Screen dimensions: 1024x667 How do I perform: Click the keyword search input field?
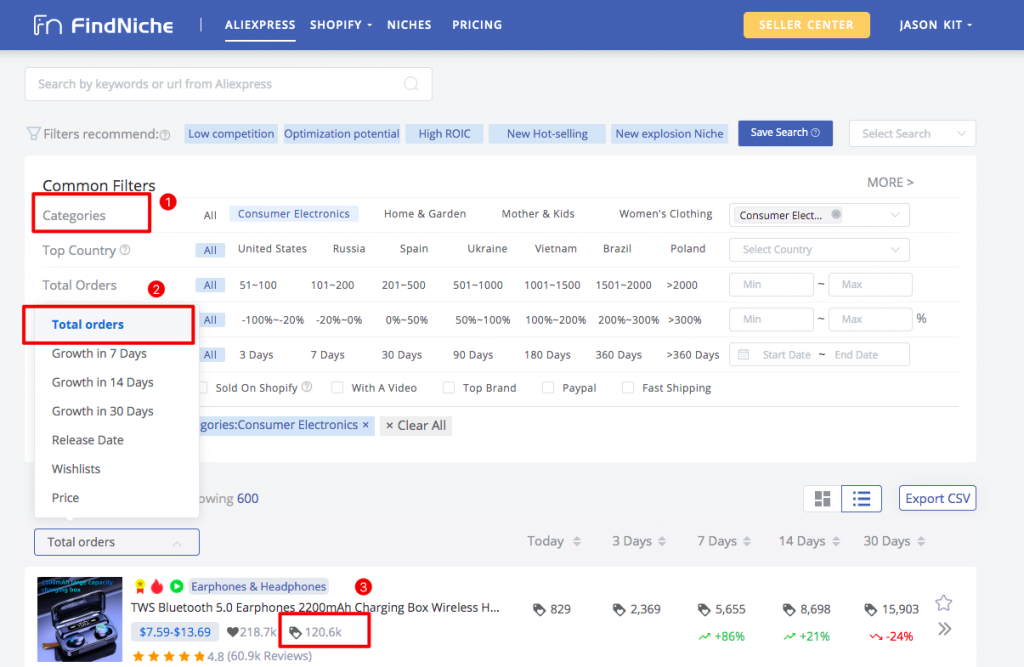229,84
